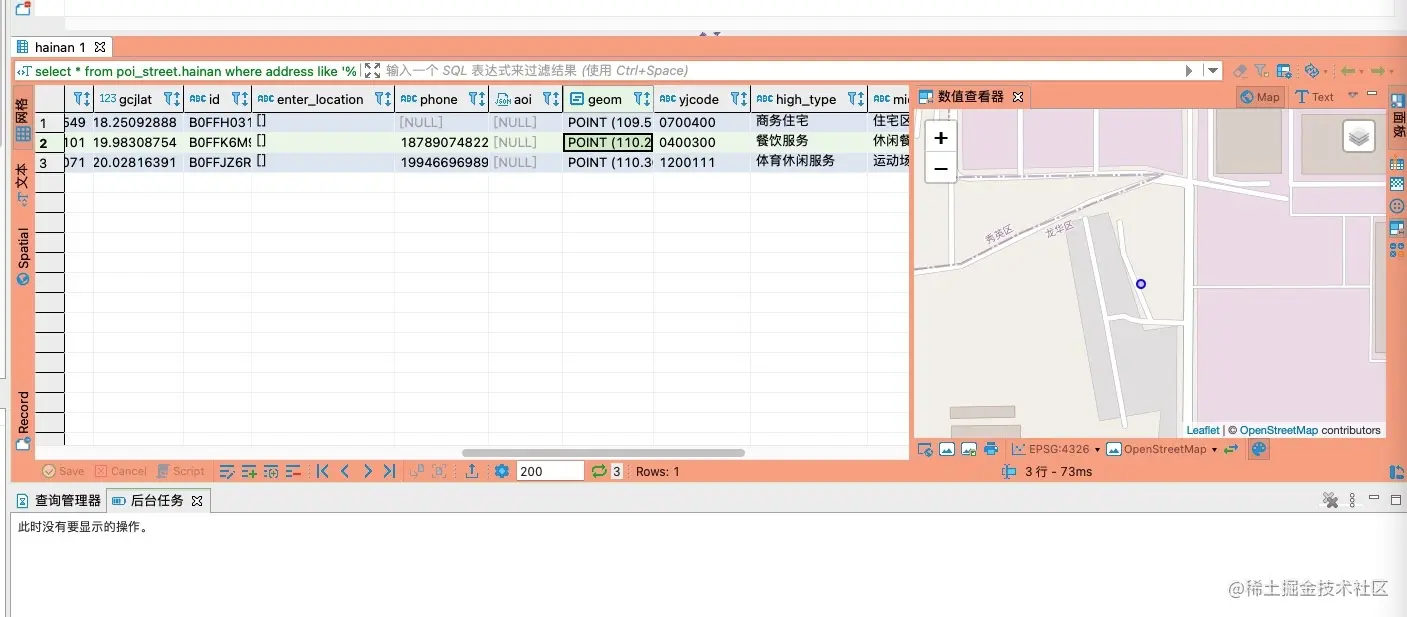Click the export data icon
The width and height of the screenshot is (1407, 617).
point(472,471)
